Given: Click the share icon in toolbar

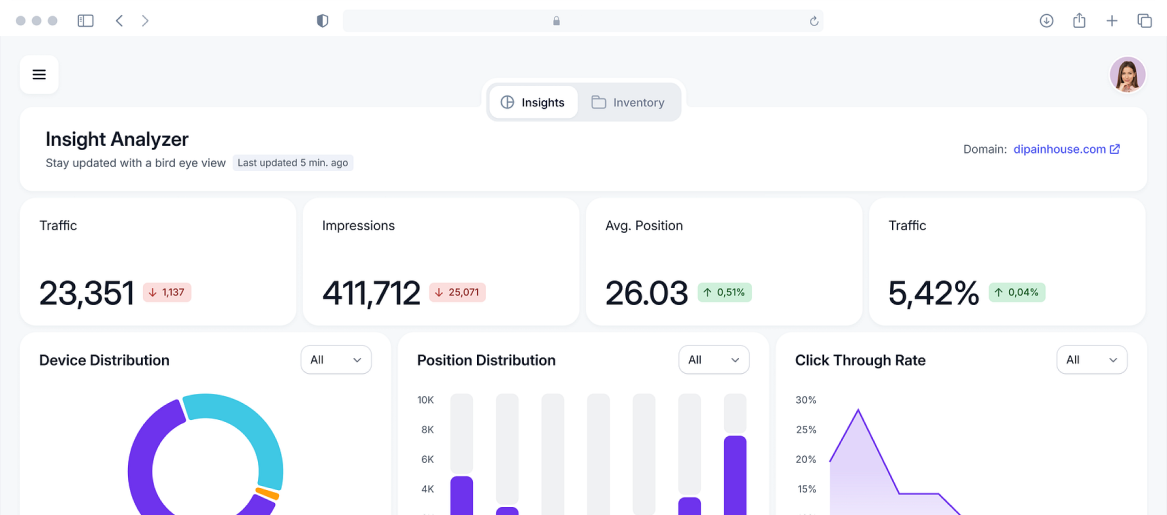Looking at the screenshot, I should [1079, 21].
